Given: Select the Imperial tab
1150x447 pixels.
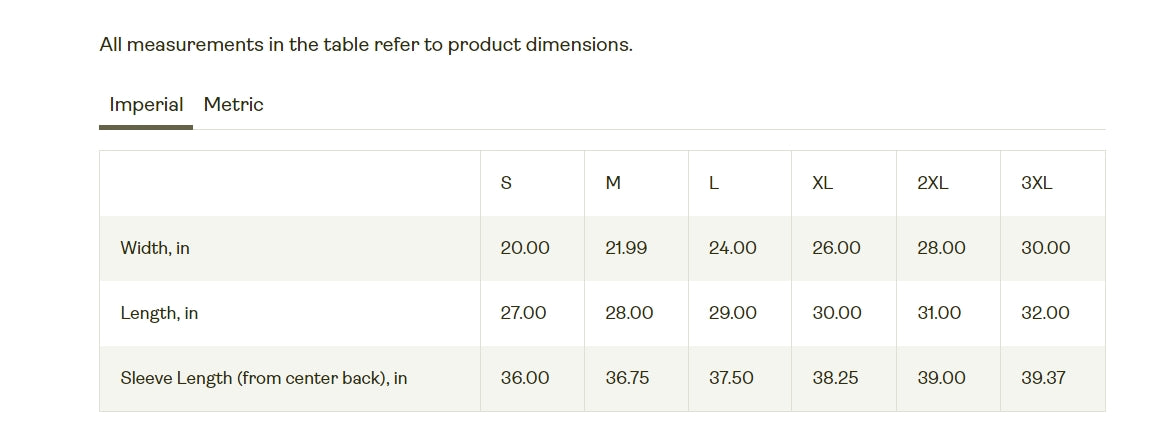Looking at the screenshot, I should pyautogui.click(x=146, y=105).
